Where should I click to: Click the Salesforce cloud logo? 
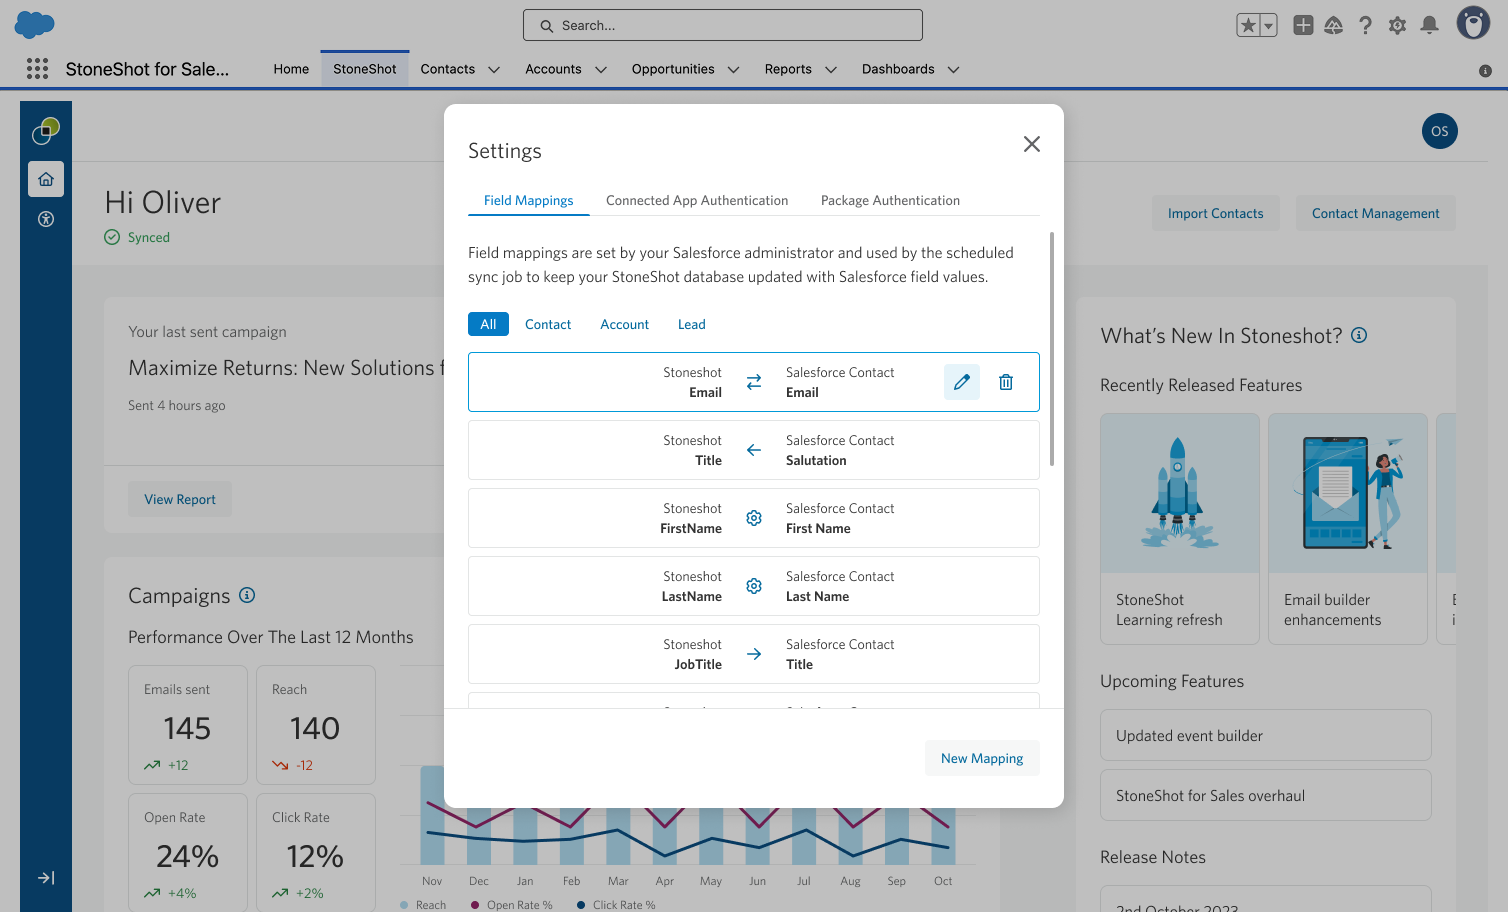pyautogui.click(x=35, y=25)
